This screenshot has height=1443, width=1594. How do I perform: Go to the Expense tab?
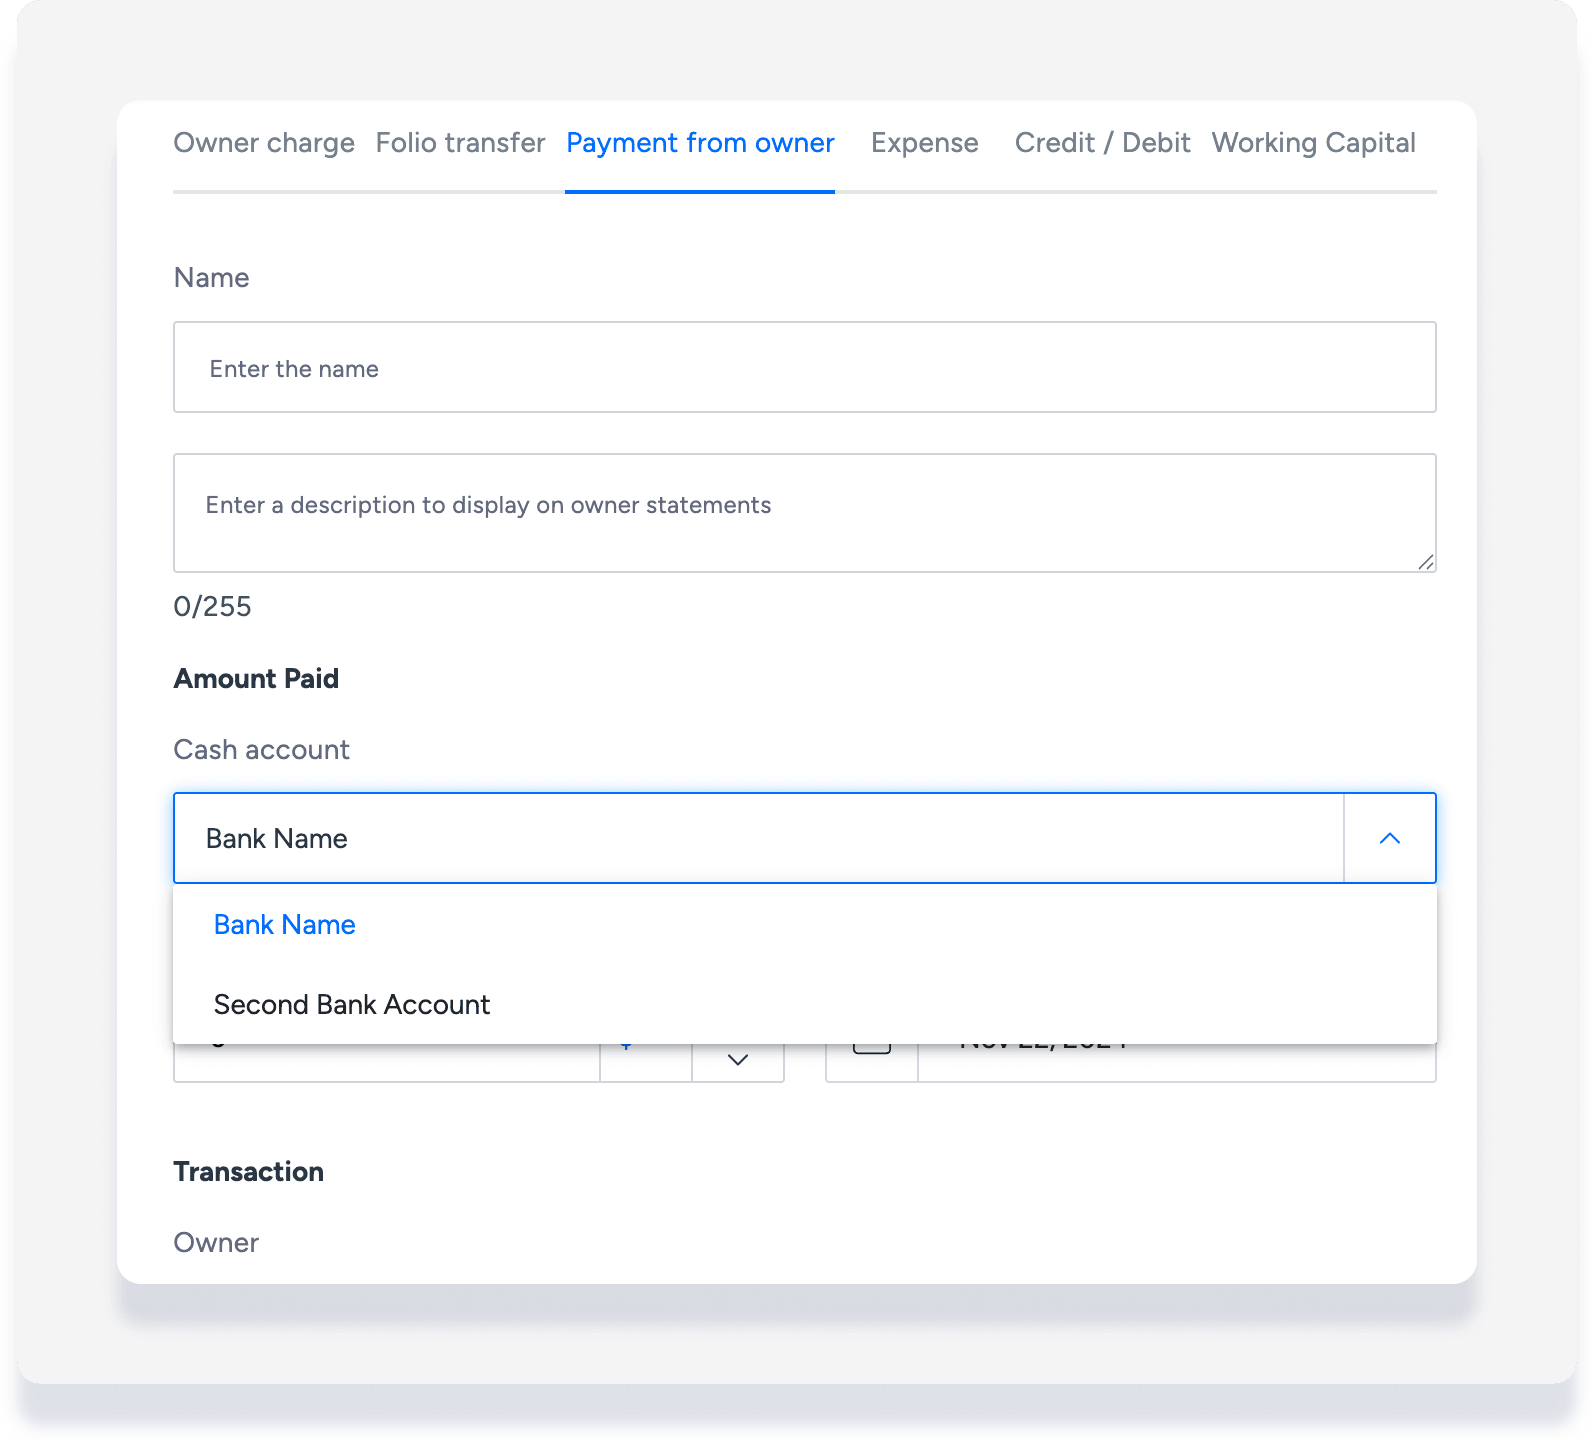coord(924,143)
